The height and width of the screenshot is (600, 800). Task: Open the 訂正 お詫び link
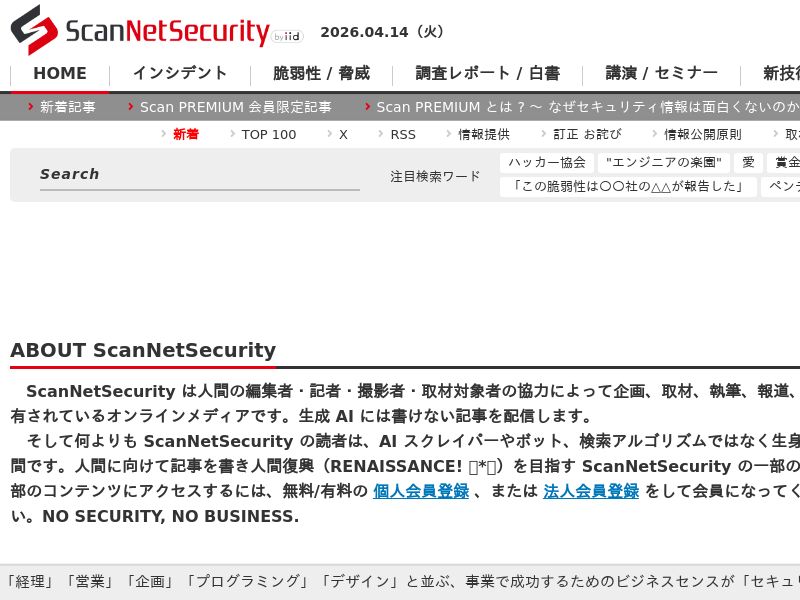pyautogui.click(x=587, y=134)
